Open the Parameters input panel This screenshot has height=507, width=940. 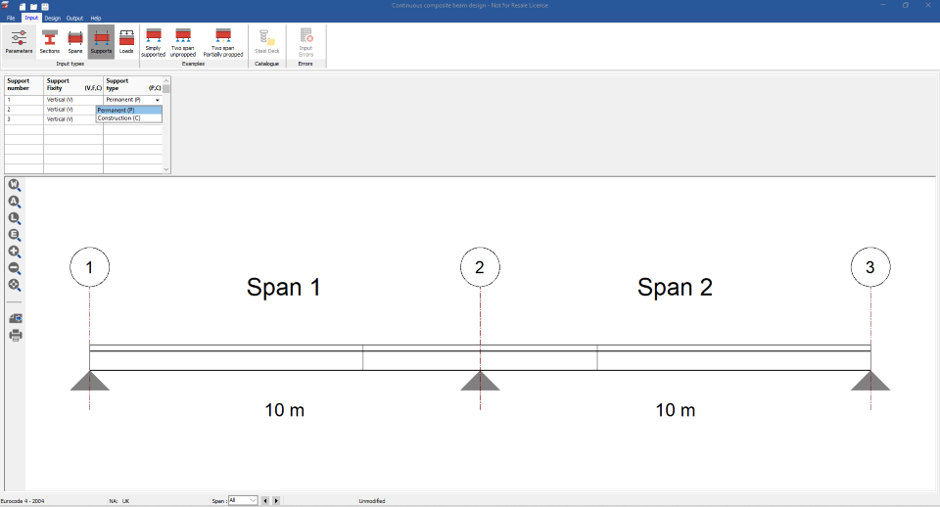19,41
